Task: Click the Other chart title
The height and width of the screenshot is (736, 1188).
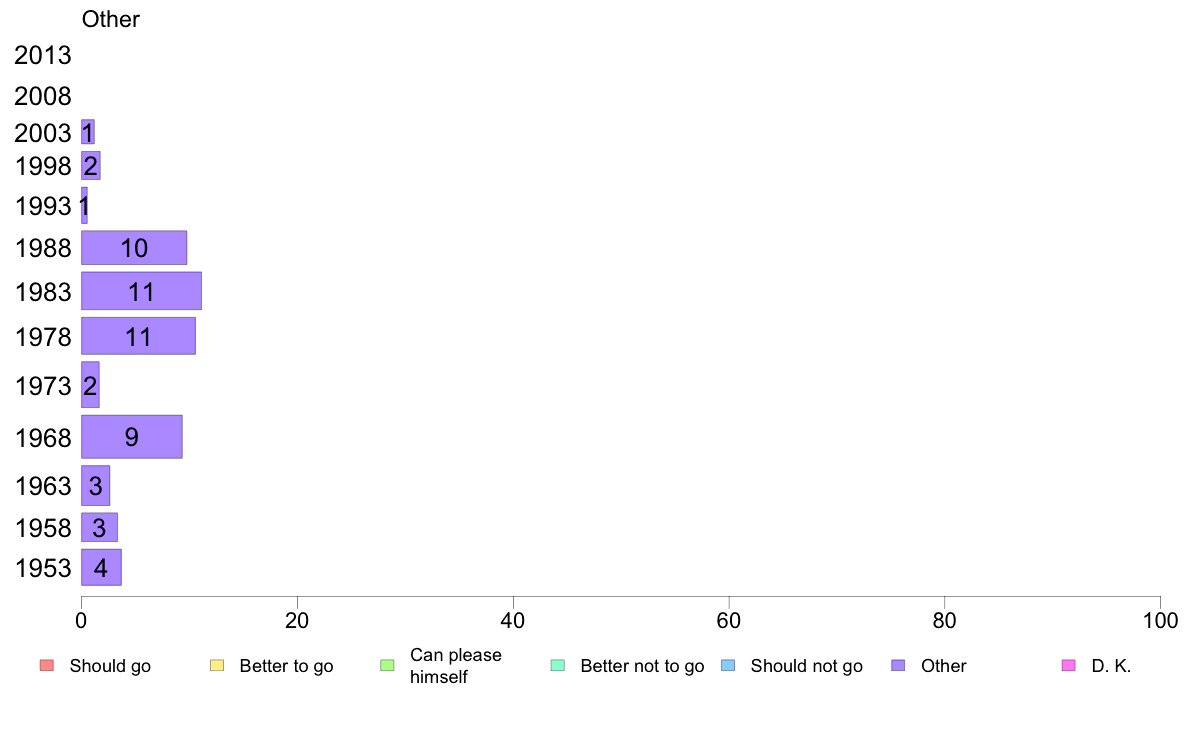Action: pos(111,19)
